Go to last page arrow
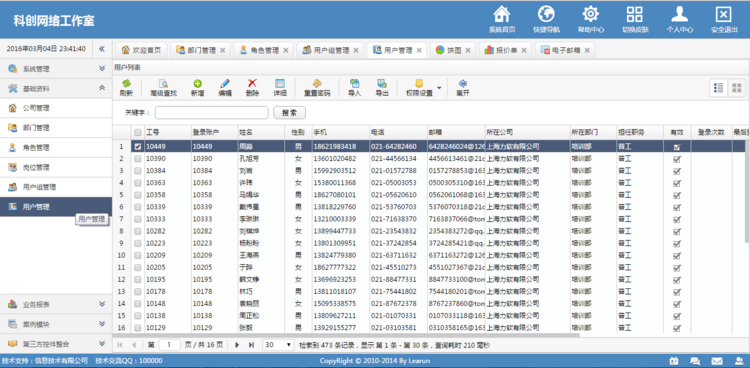750x368 pixels. pyautogui.click(x=251, y=345)
